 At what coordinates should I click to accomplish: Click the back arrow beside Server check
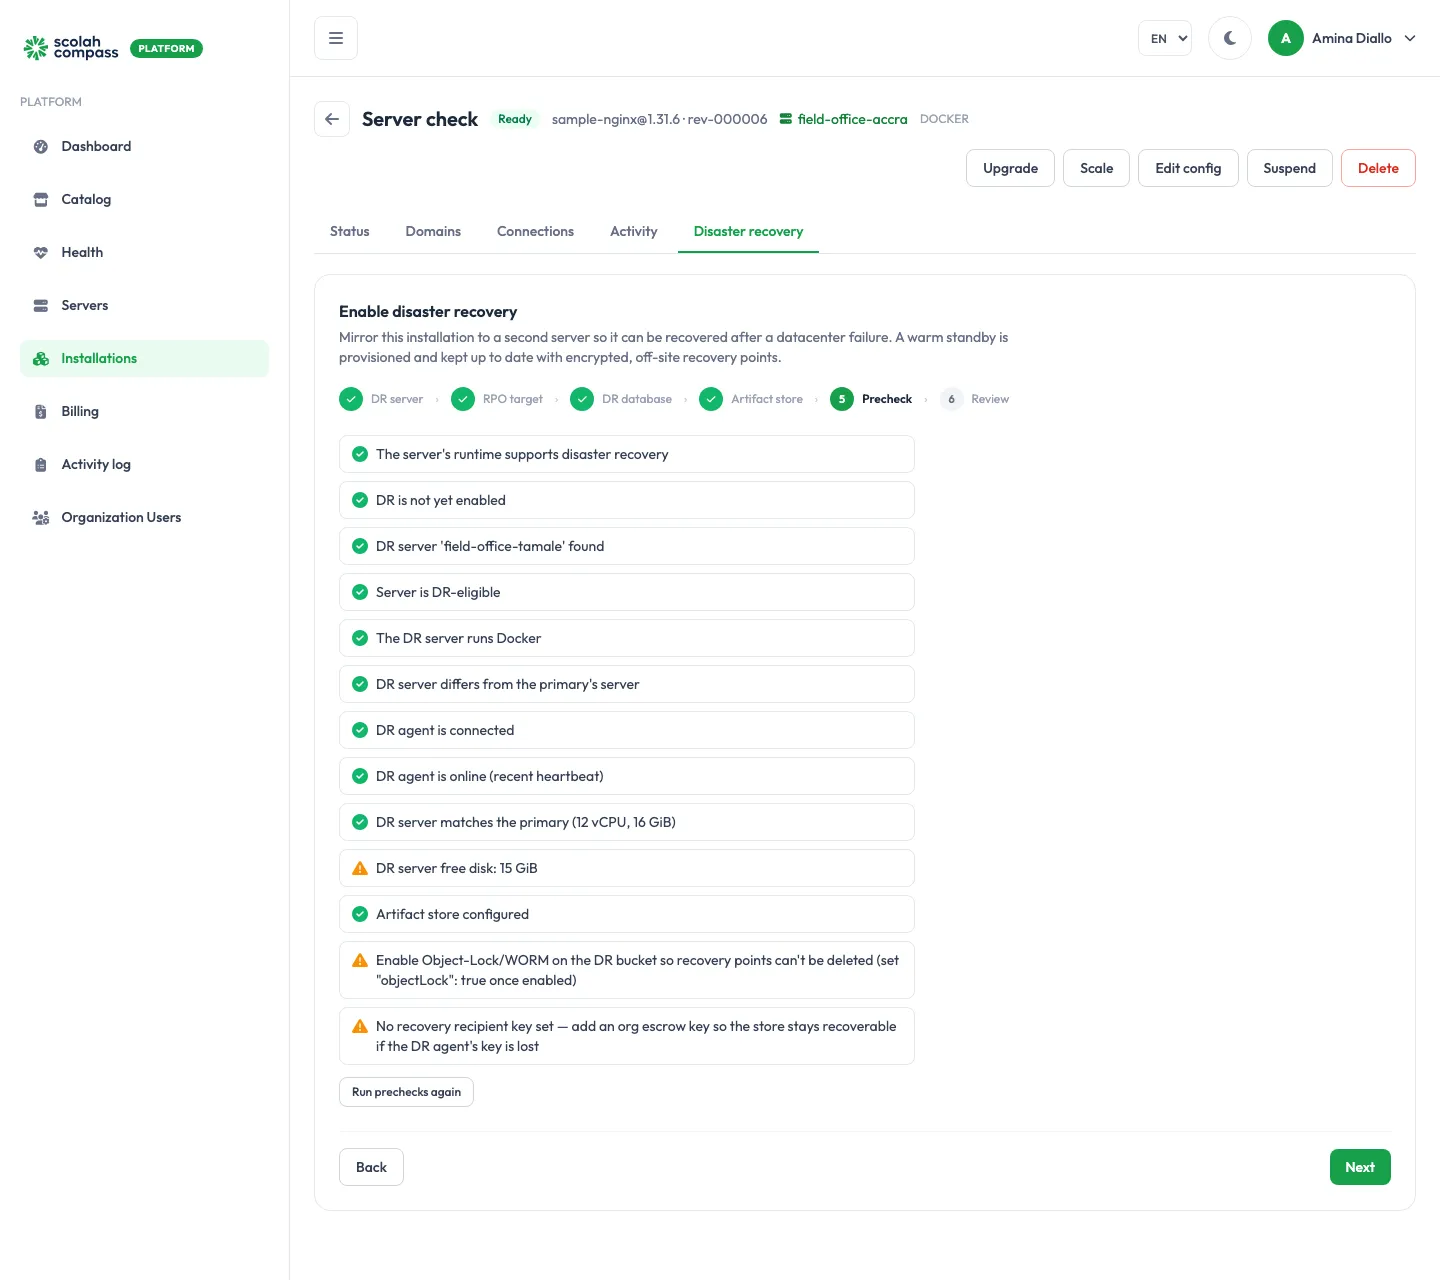[332, 119]
